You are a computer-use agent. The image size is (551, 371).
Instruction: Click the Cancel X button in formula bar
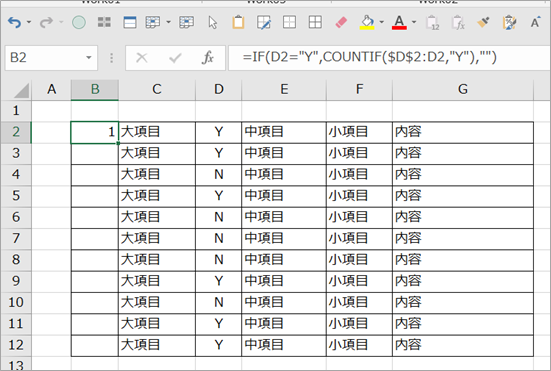tap(142, 58)
